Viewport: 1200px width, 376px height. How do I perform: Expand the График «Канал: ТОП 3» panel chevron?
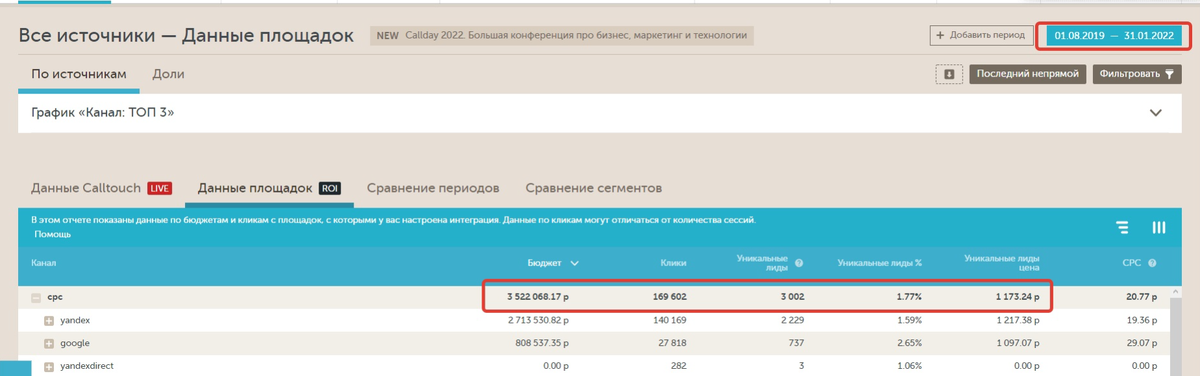click(x=1156, y=113)
